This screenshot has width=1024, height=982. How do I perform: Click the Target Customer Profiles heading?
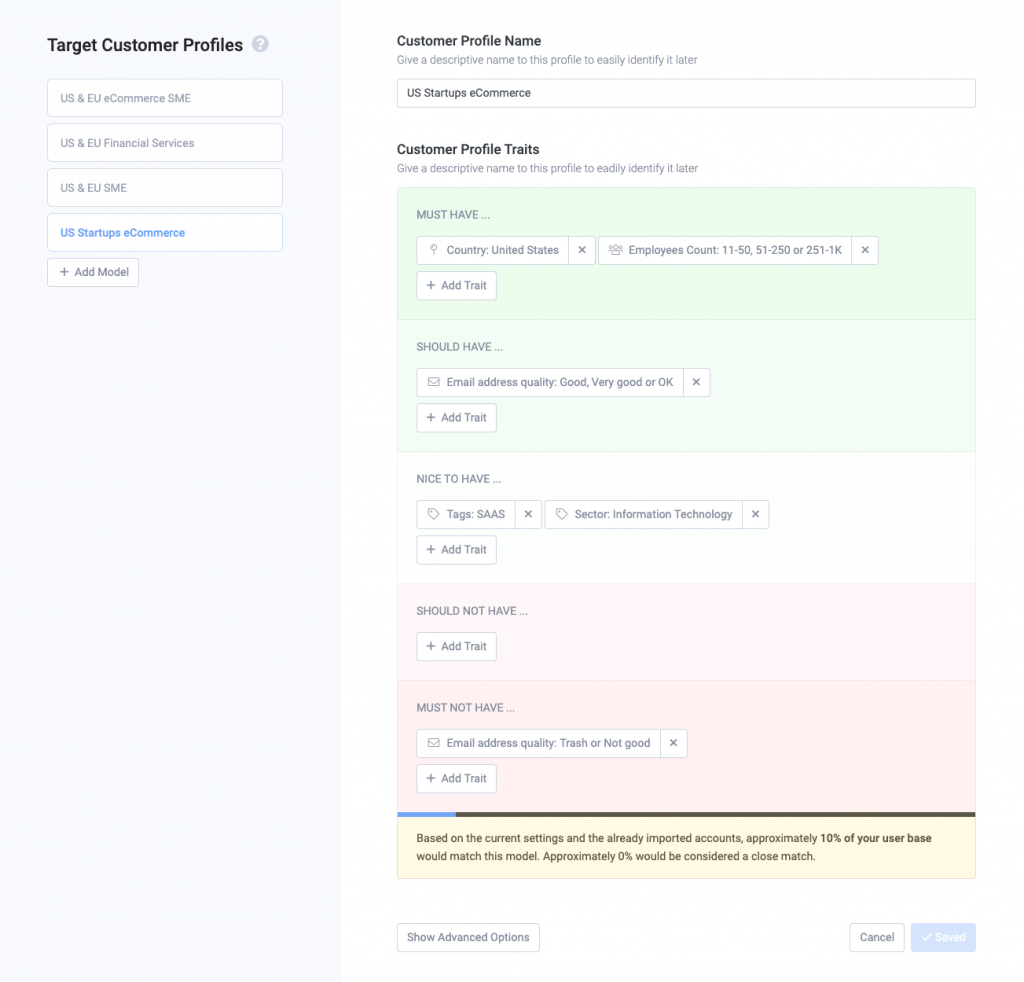pos(145,44)
